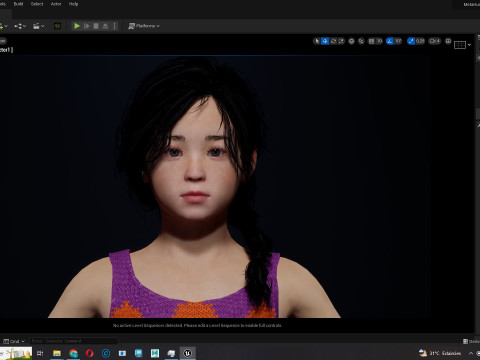Choose the Translate move tool

(x=325, y=41)
